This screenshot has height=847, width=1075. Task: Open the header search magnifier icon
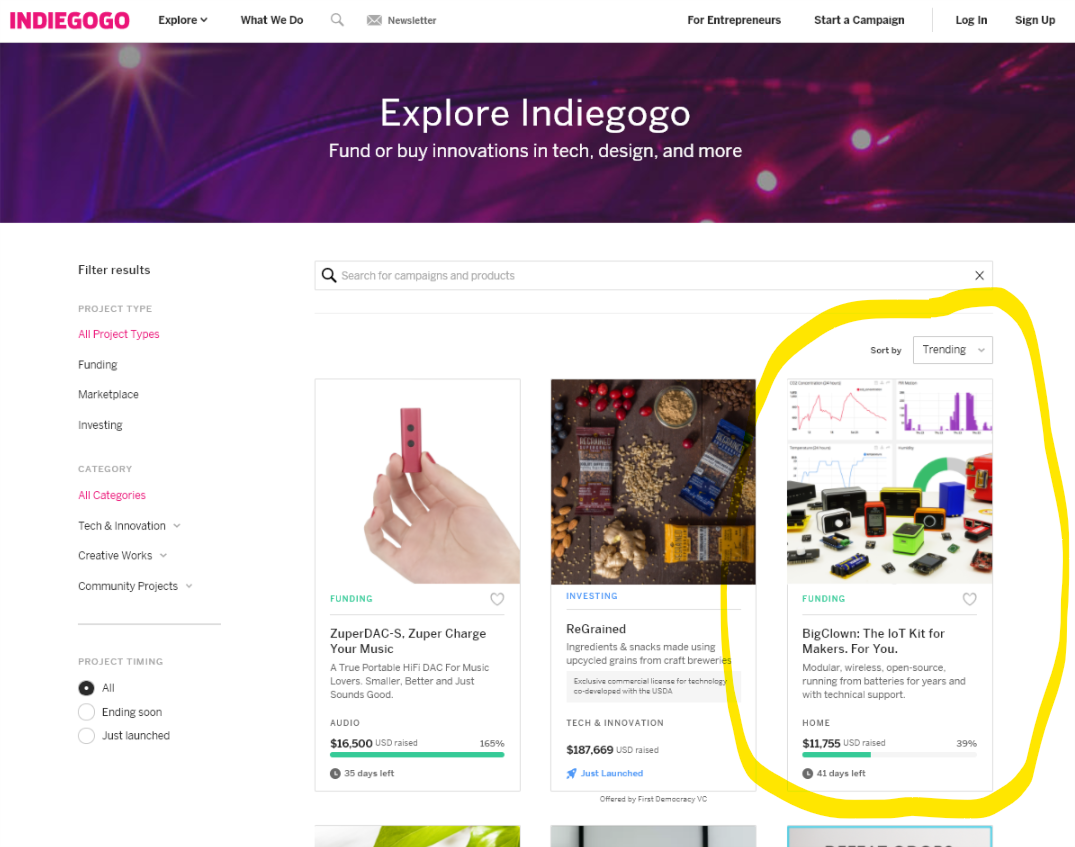(337, 20)
